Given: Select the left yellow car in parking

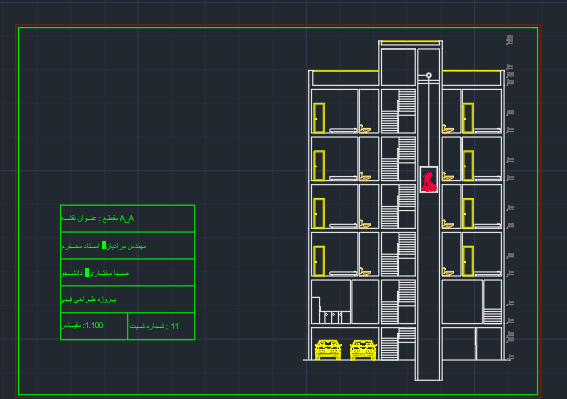Looking at the screenshot, I should [x=328, y=349].
